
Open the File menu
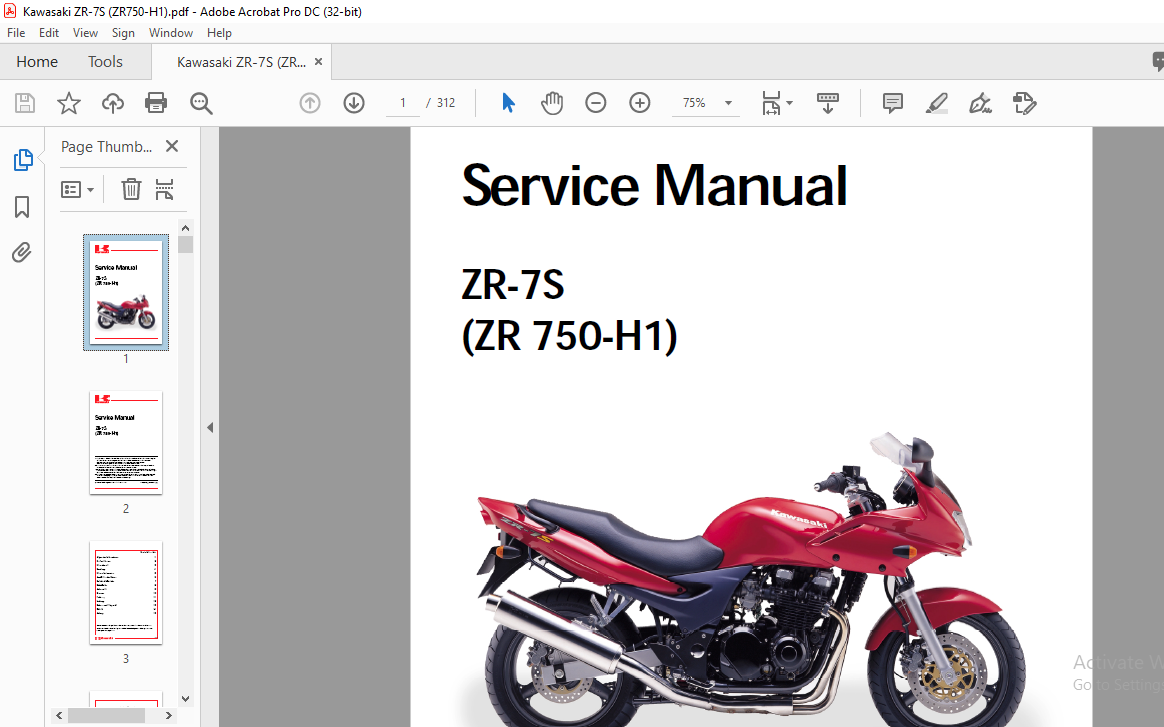point(16,33)
